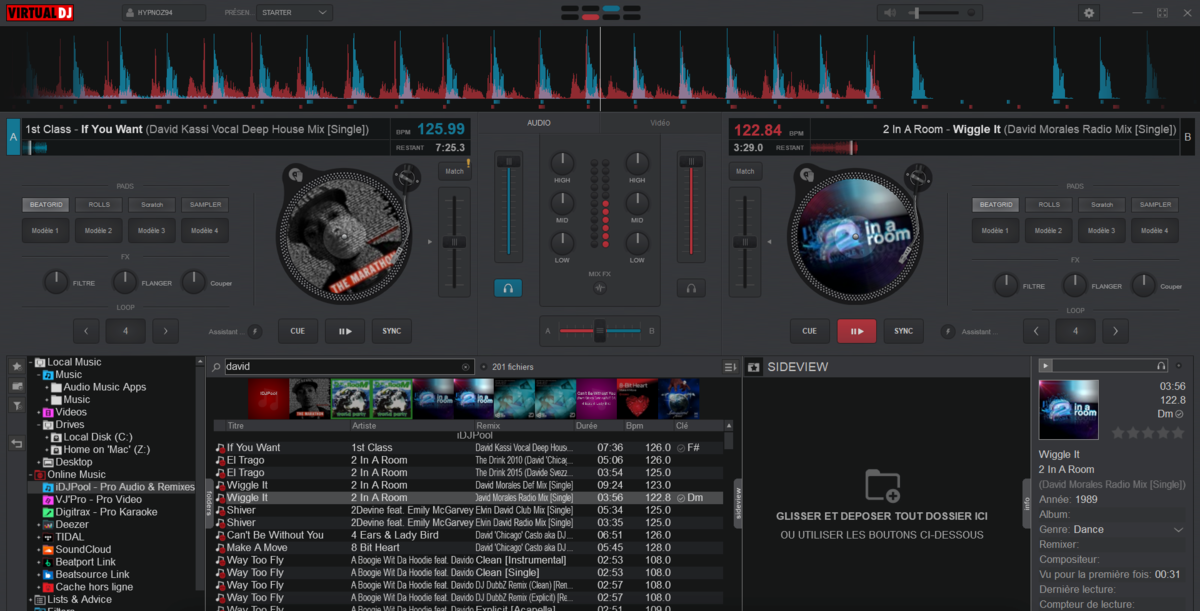
Task: Open the browser list options icon beside 201 fichiers
Action: pos(730,367)
